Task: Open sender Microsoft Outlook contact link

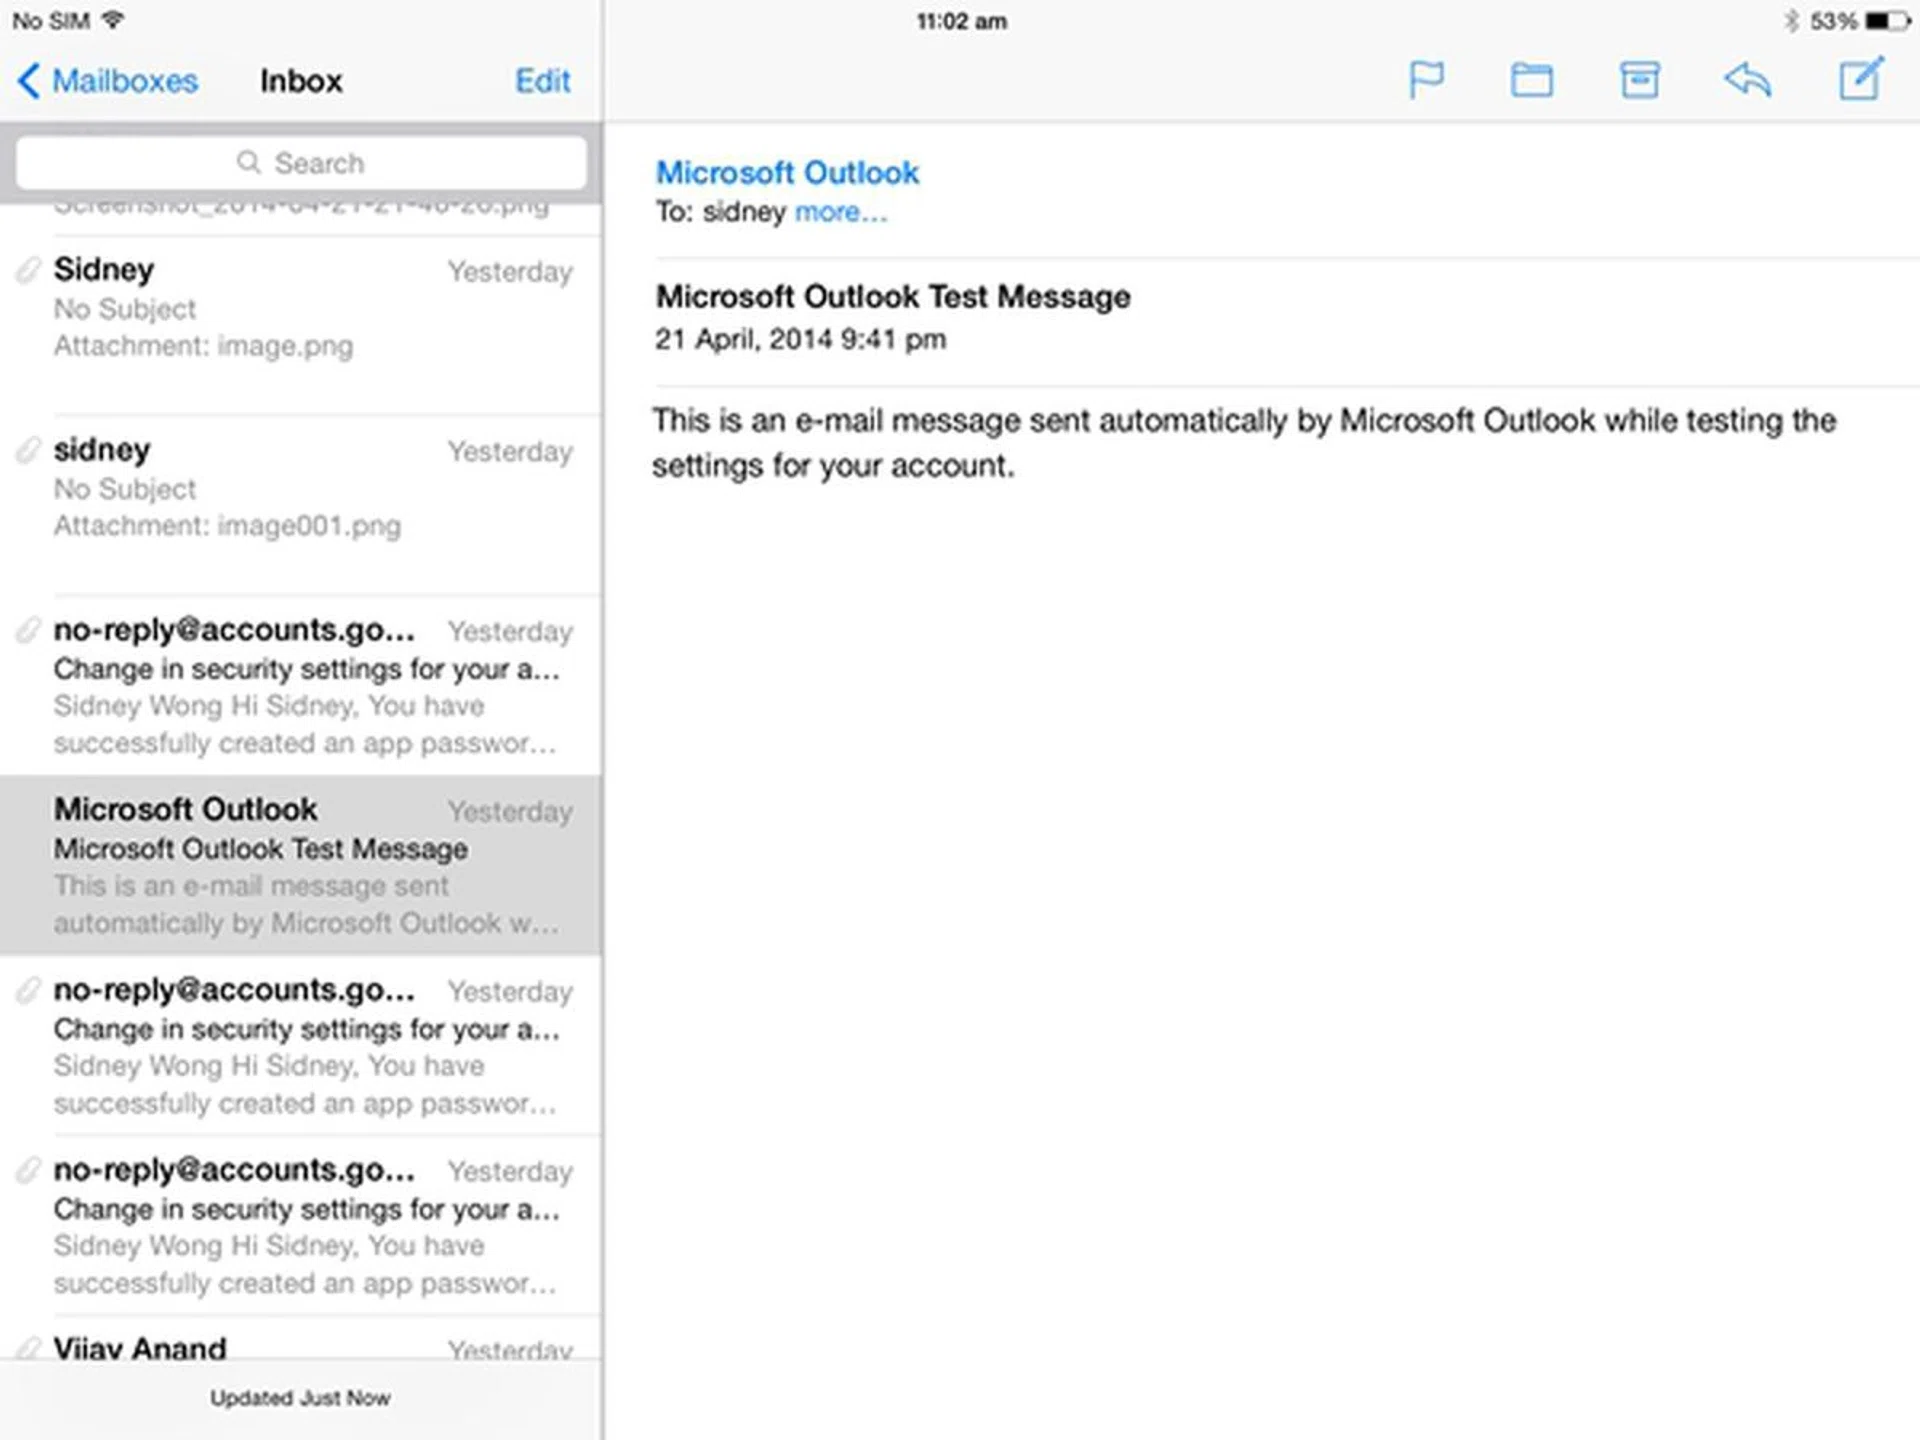Action: 787,173
